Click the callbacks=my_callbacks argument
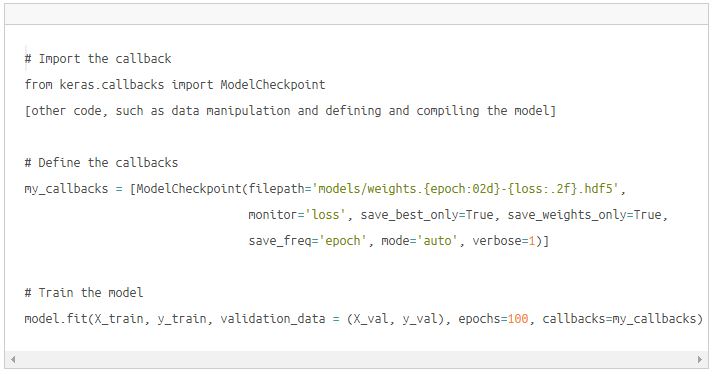The image size is (715, 376). point(619,319)
